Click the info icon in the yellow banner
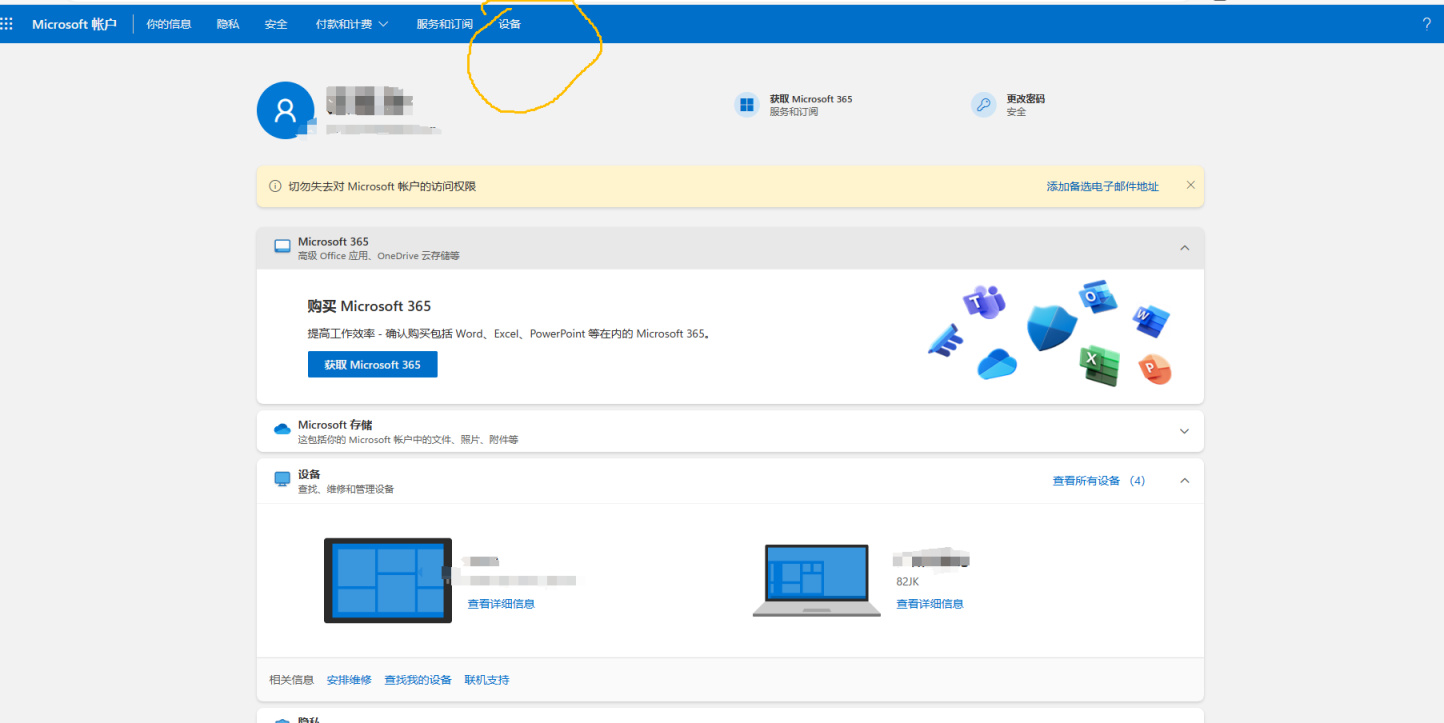Viewport: 1444px width, 723px height. 275,186
